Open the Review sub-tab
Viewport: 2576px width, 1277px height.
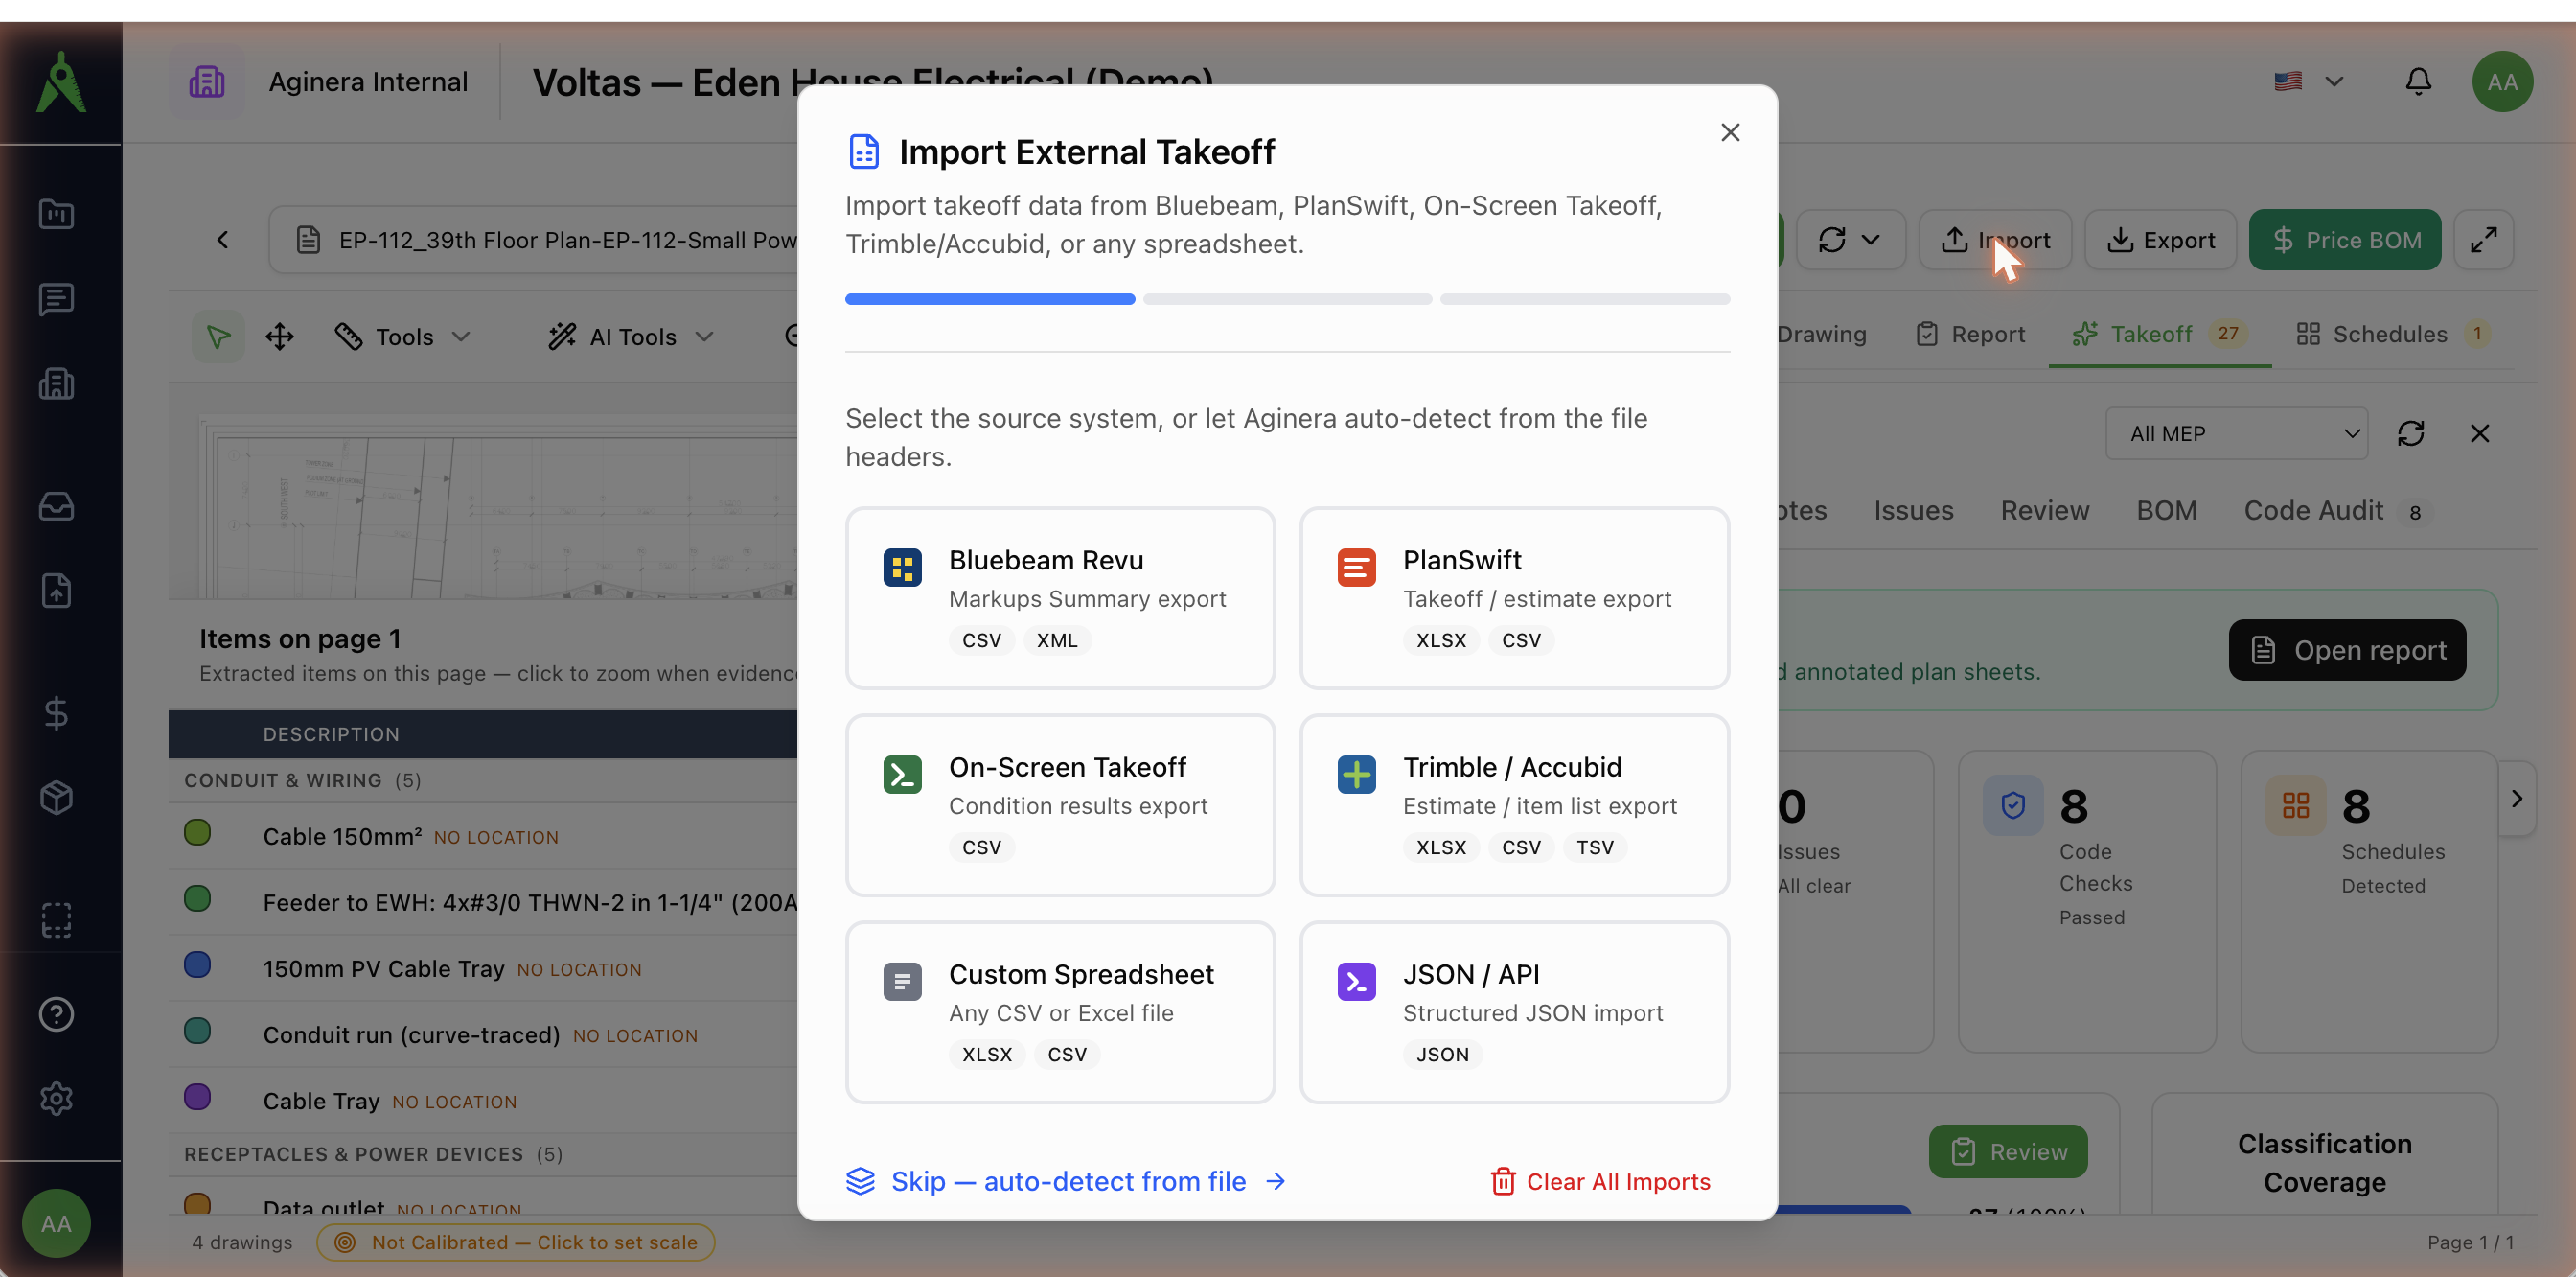tap(2045, 510)
